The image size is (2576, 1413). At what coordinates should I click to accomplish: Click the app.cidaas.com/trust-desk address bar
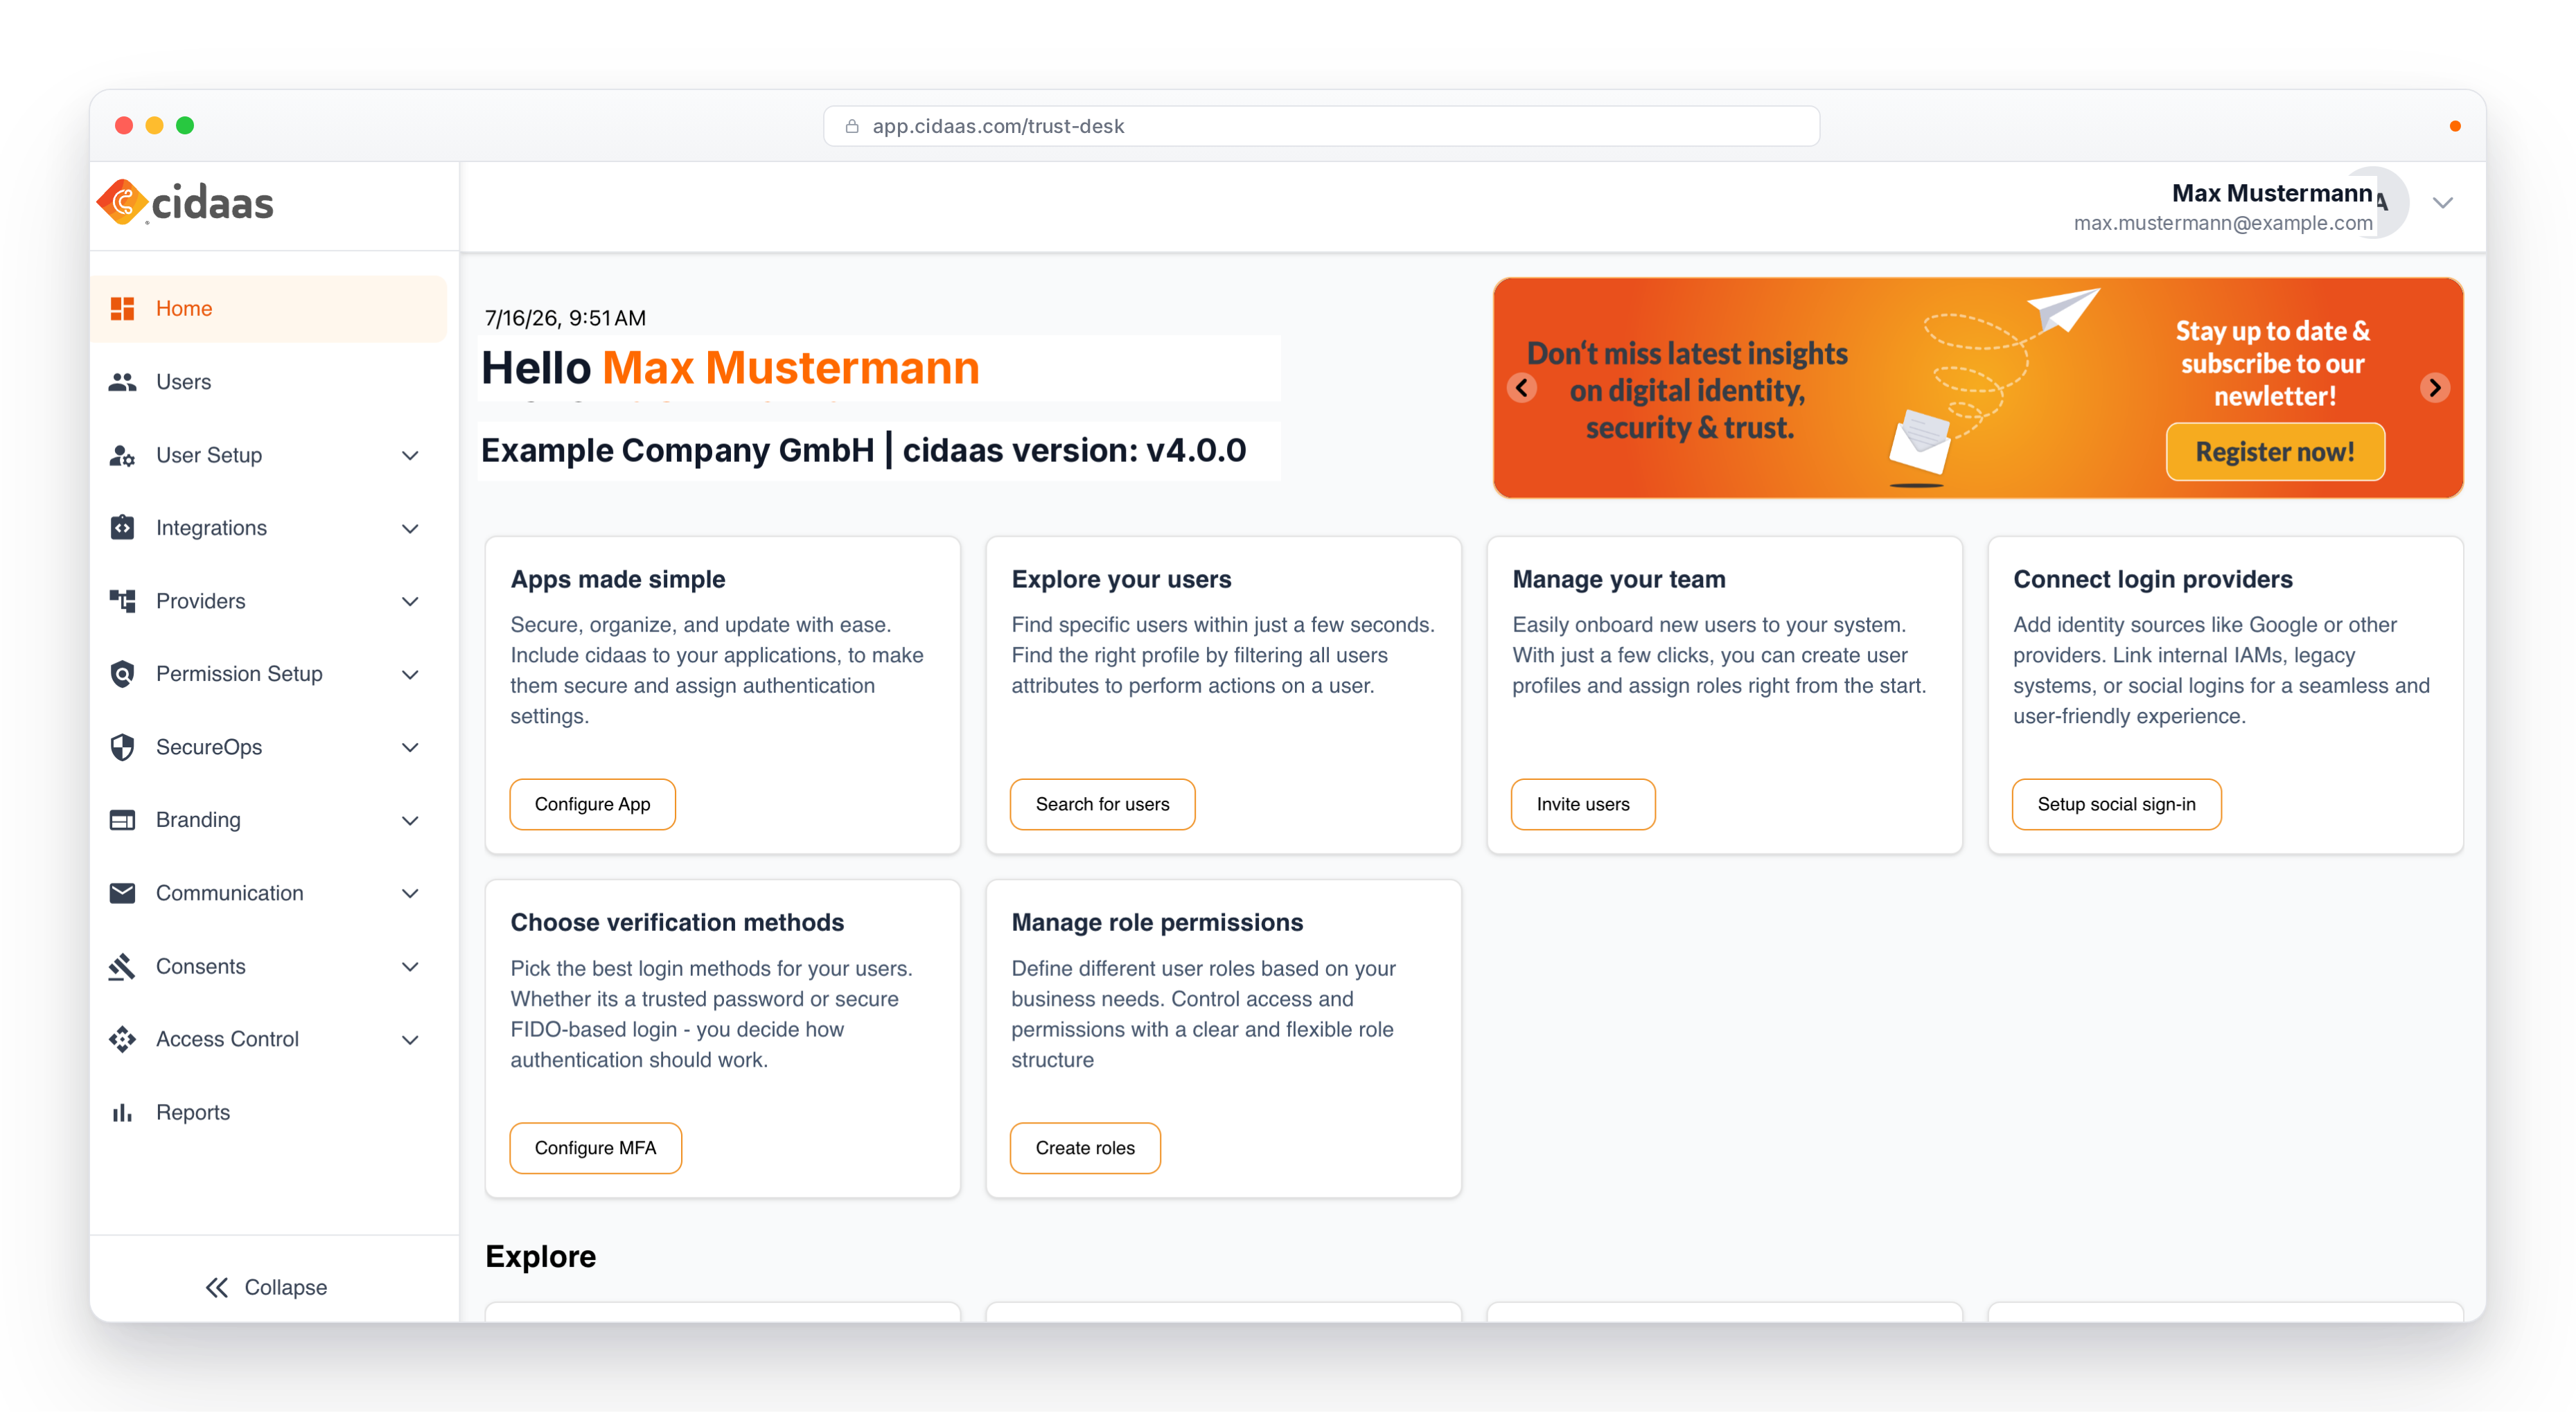[1321, 126]
